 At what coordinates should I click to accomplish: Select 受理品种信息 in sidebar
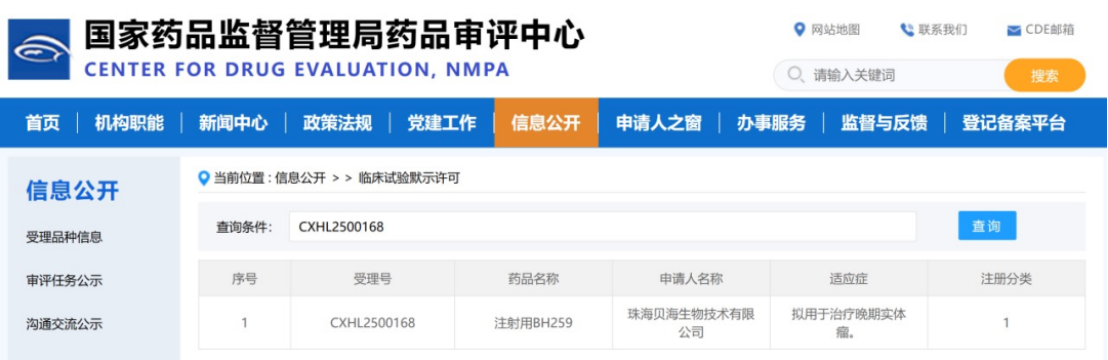tap(64, 237)
